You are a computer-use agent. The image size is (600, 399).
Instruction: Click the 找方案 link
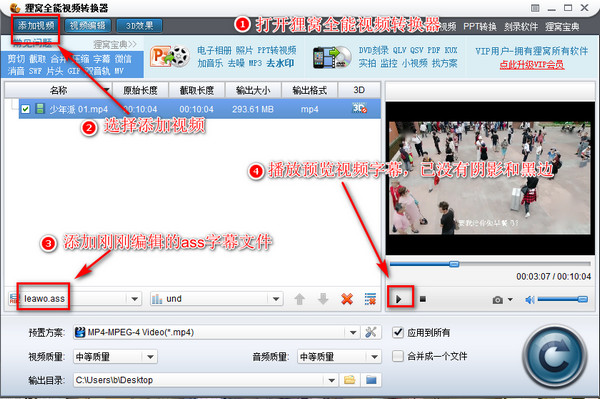pyautogui.click(x=445, y=63)
